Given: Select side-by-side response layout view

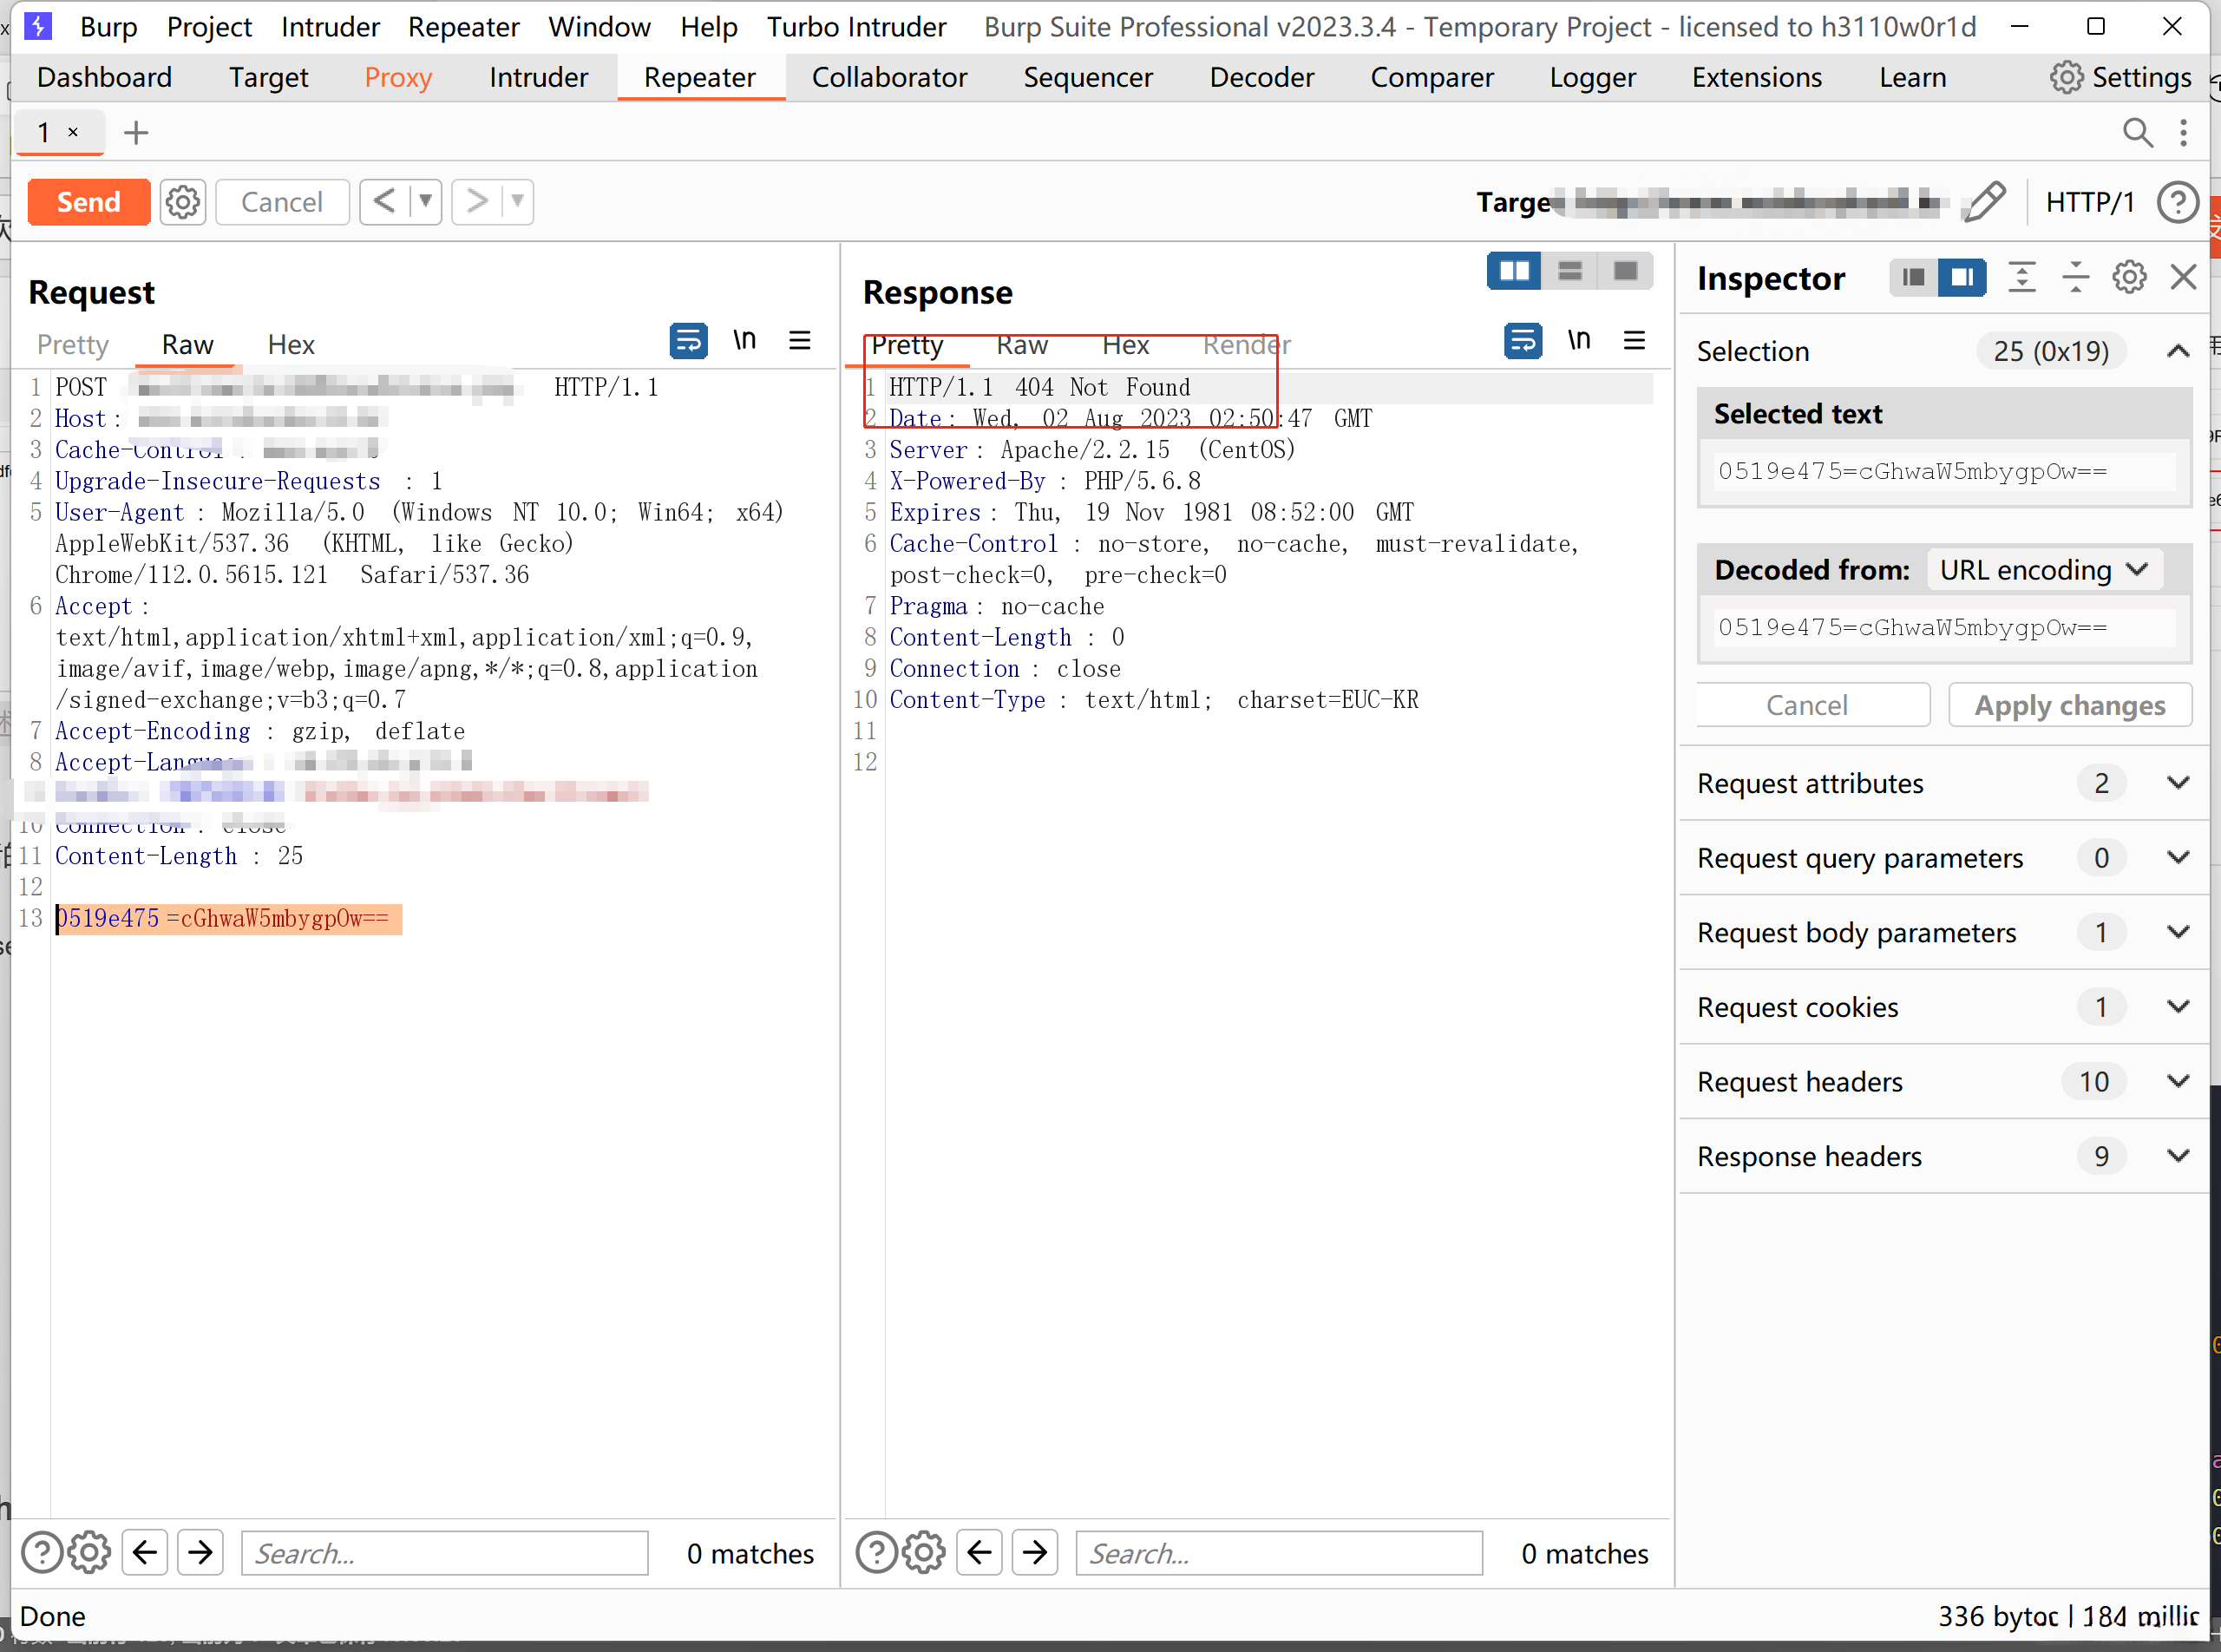Looking at the screenshot, I should (x=1513, y=271).
